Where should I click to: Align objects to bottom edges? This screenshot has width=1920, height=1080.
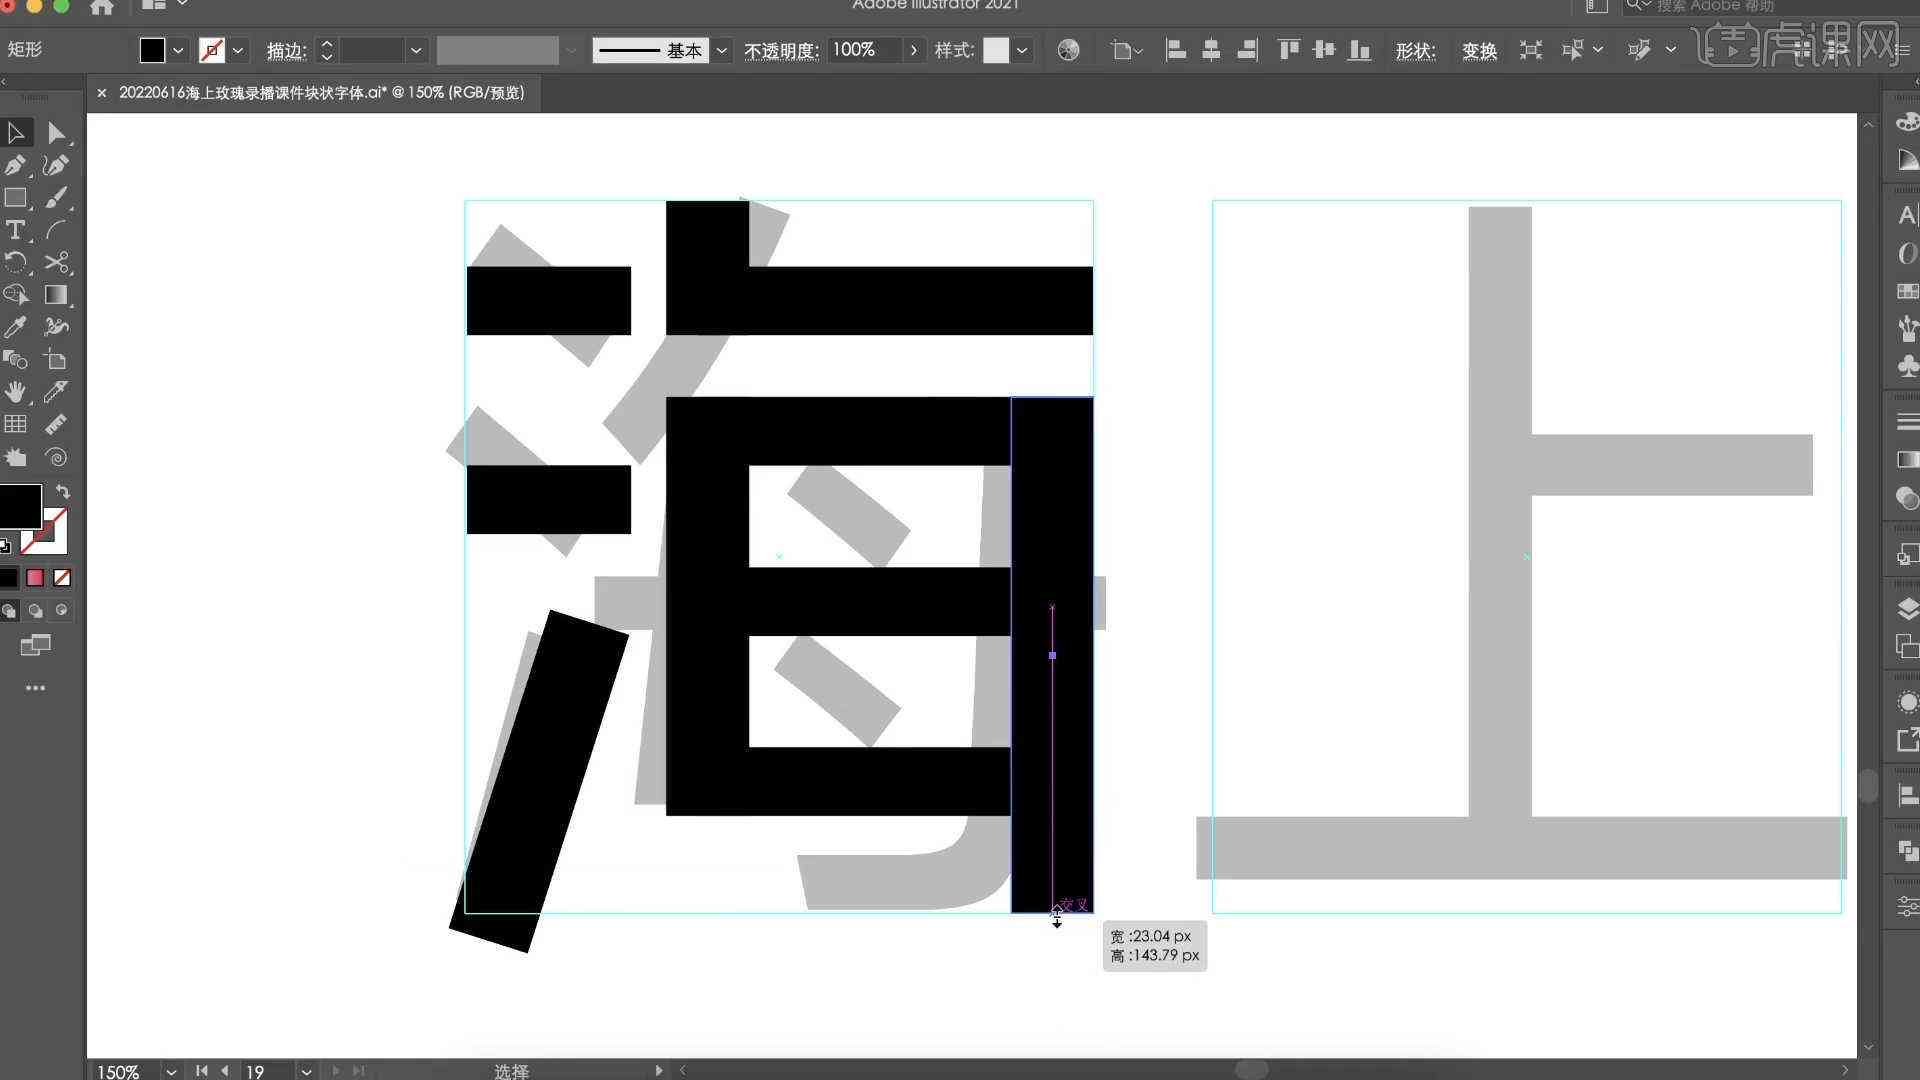pos(1359,50)
